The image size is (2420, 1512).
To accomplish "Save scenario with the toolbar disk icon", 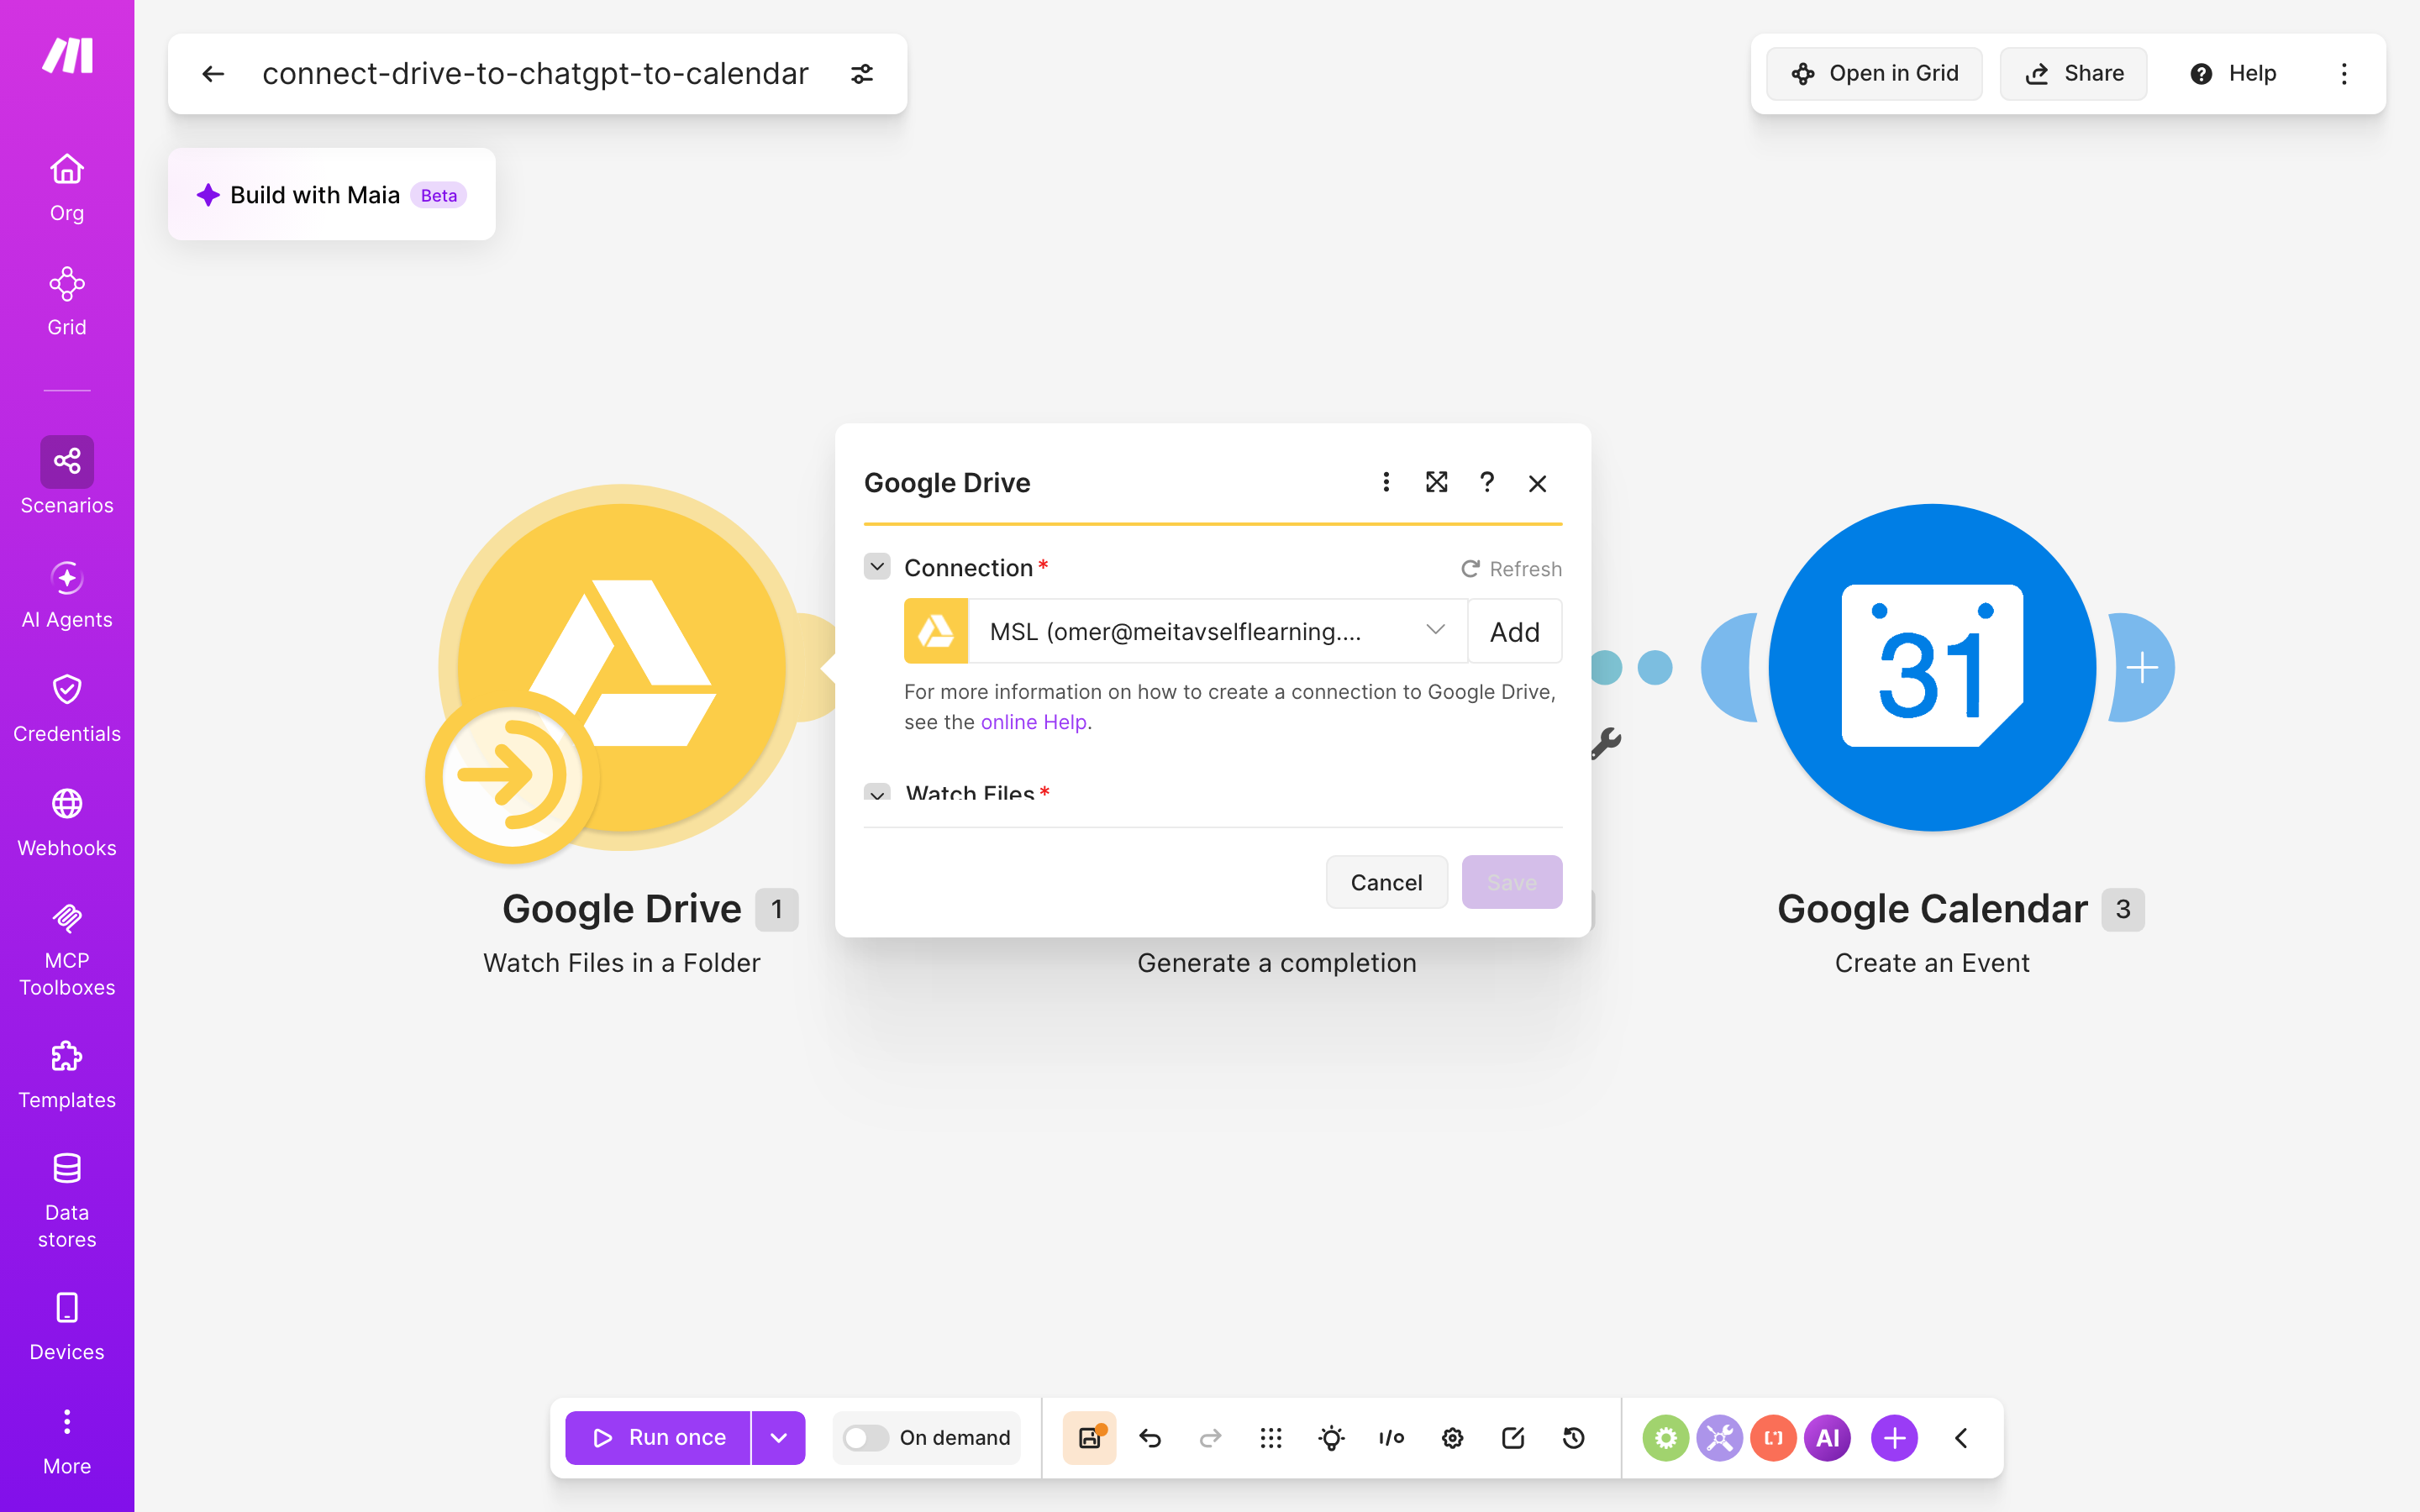I will pyautogui.click(x=1089, y=1437).
